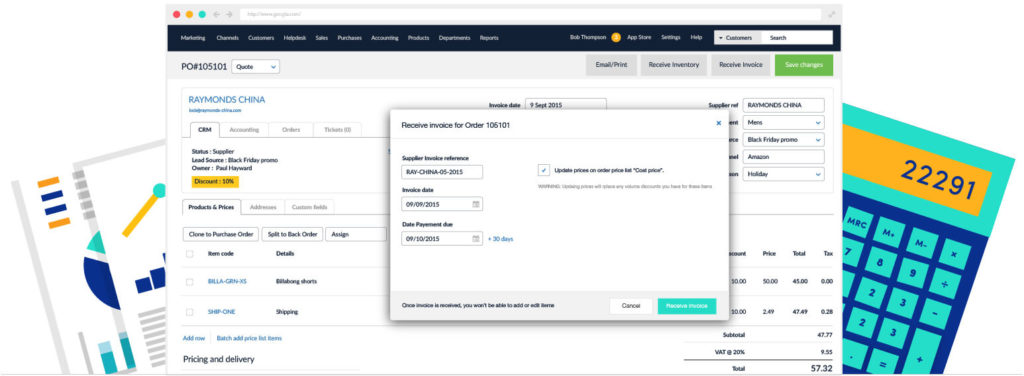Click the yellow Discount : 10% label
The width and height of the screenshot is (1024, 376).
[x=215, y=182]
